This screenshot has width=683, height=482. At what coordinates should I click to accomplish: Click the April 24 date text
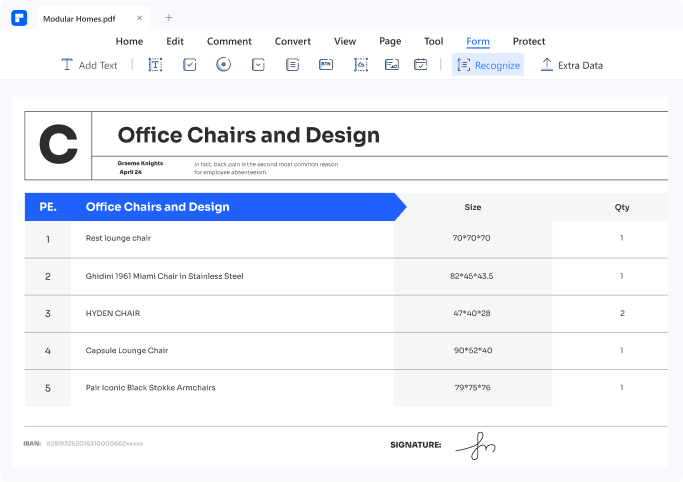[130, 172]
